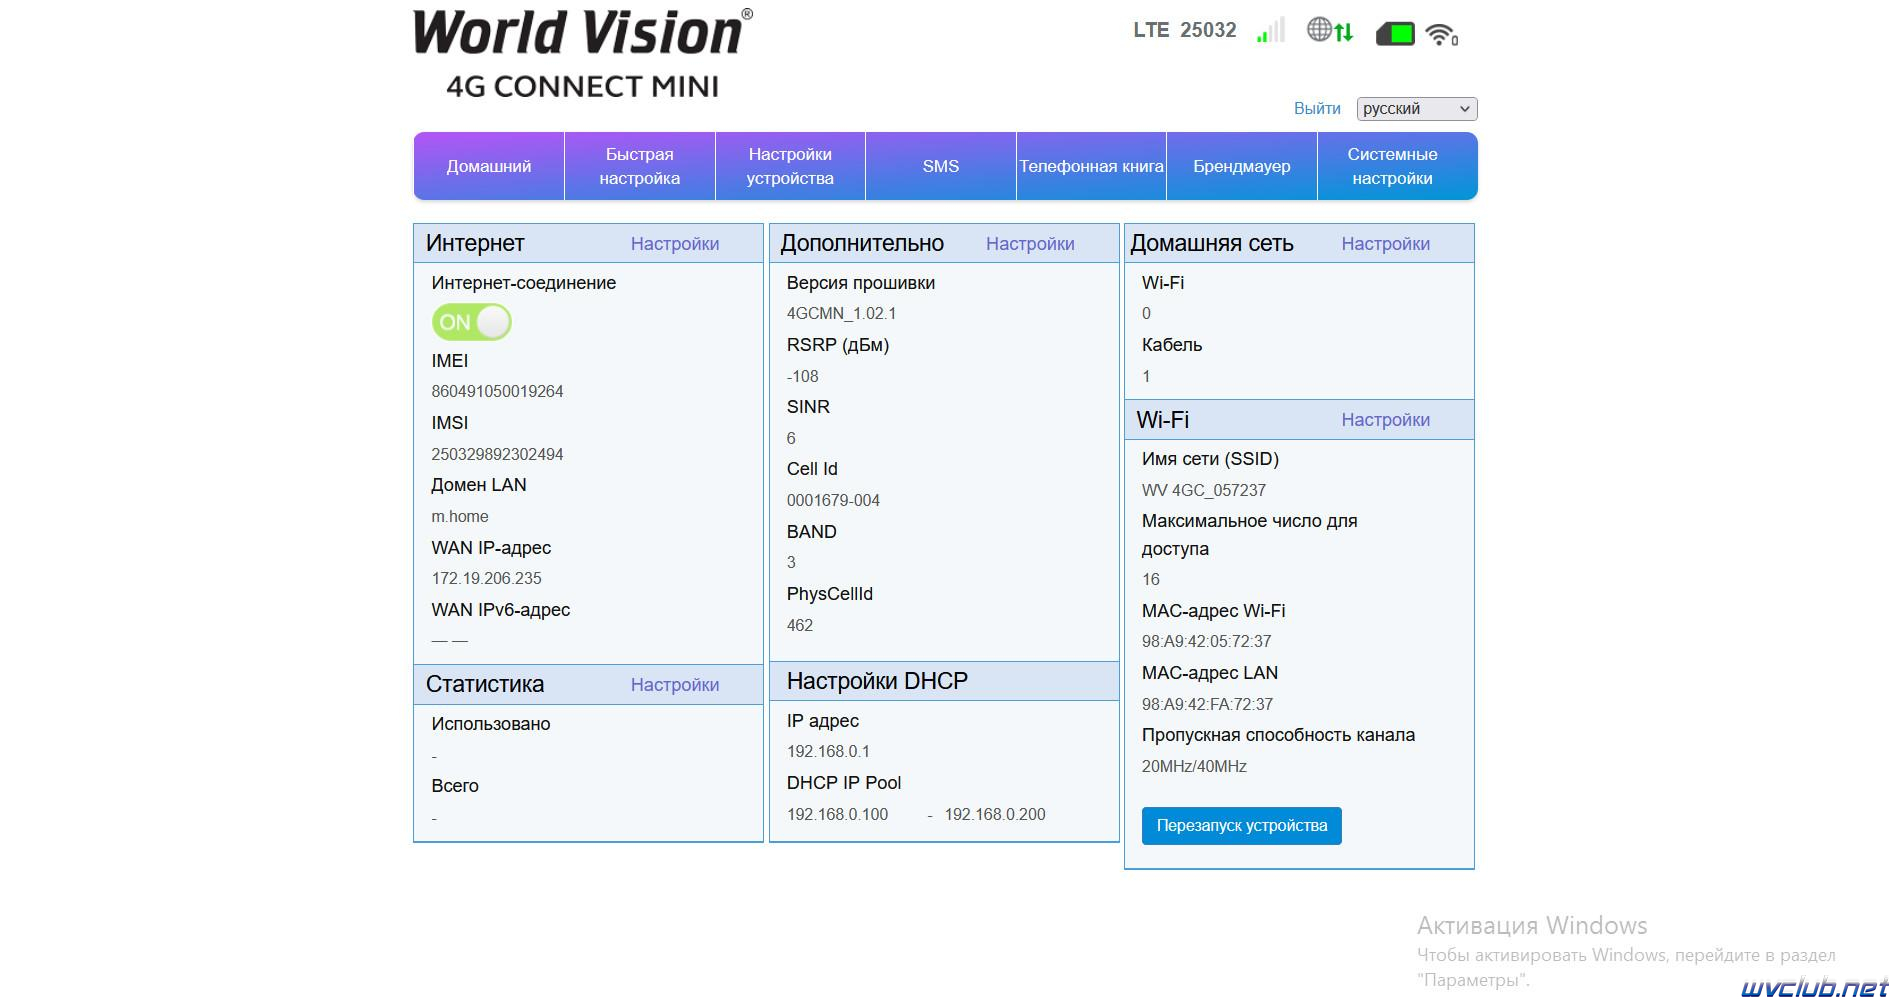Image resolution: width=1891 pixels, height=1002 pixels.
Task: Select the Брандмауер tab
Action: pos(1242,166)
